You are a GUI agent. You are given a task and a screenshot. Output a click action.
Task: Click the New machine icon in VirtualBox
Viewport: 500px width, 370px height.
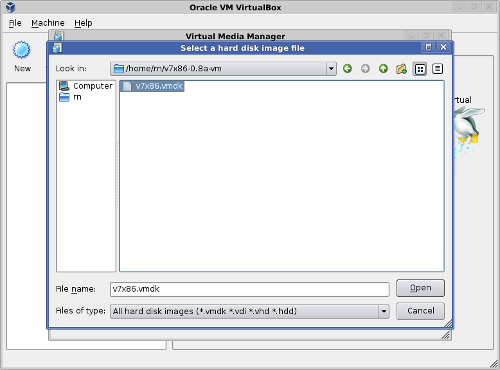point(22,50)
